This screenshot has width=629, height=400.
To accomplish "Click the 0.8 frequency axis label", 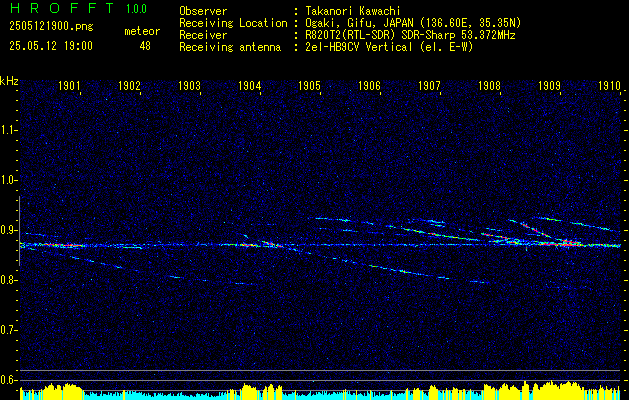I will click(x=8, y=280).
